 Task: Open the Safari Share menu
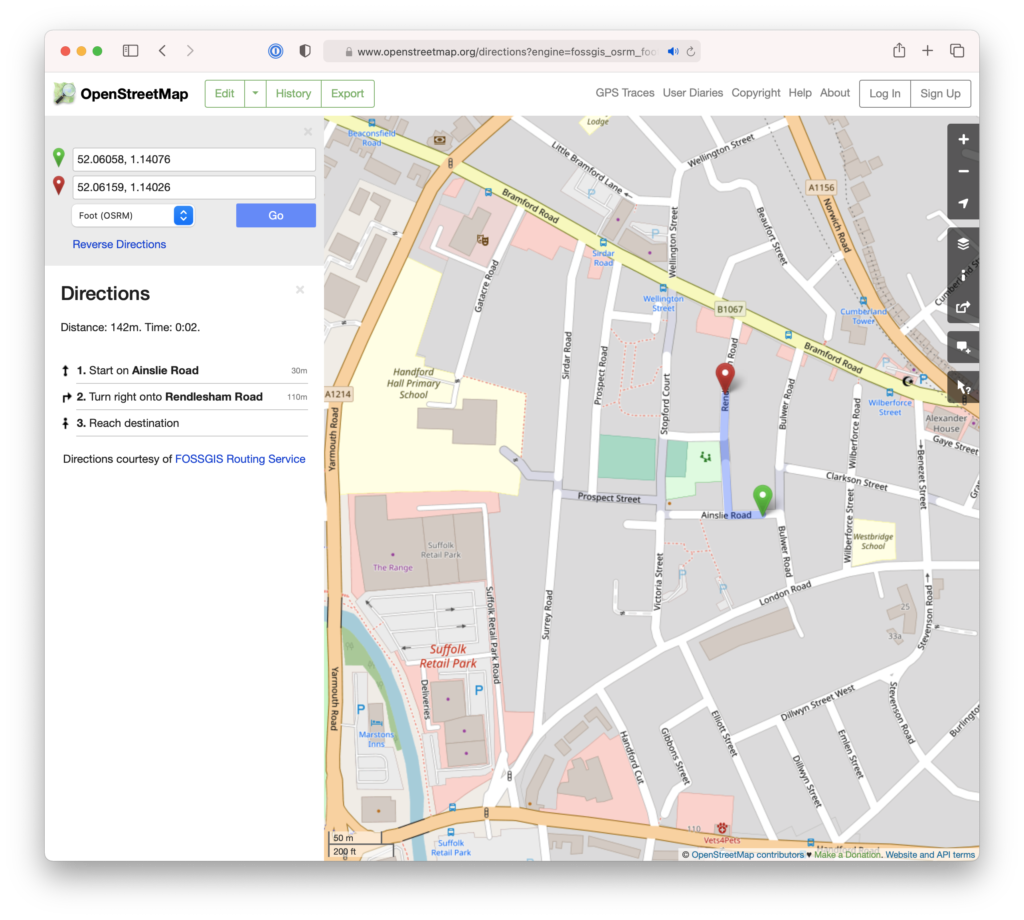coord(899,50)
